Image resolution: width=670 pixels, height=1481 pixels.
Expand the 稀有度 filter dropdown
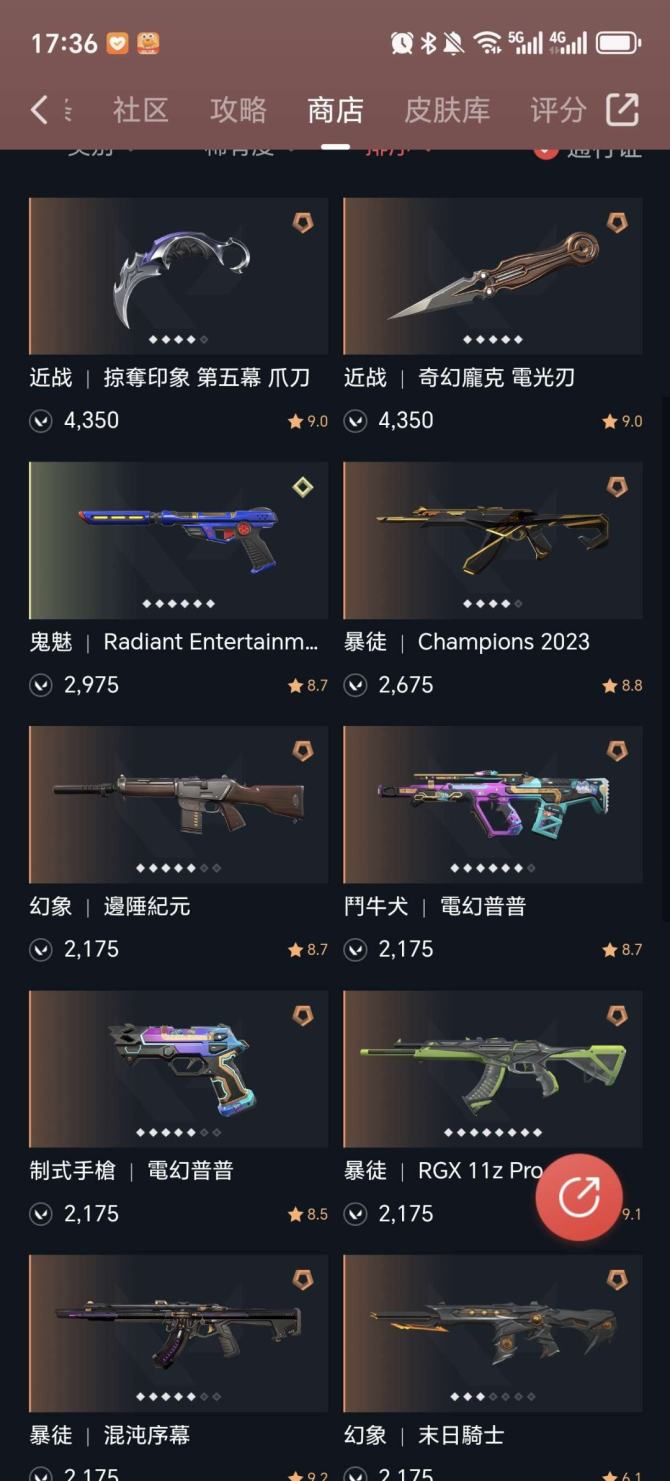pos(250,150)
